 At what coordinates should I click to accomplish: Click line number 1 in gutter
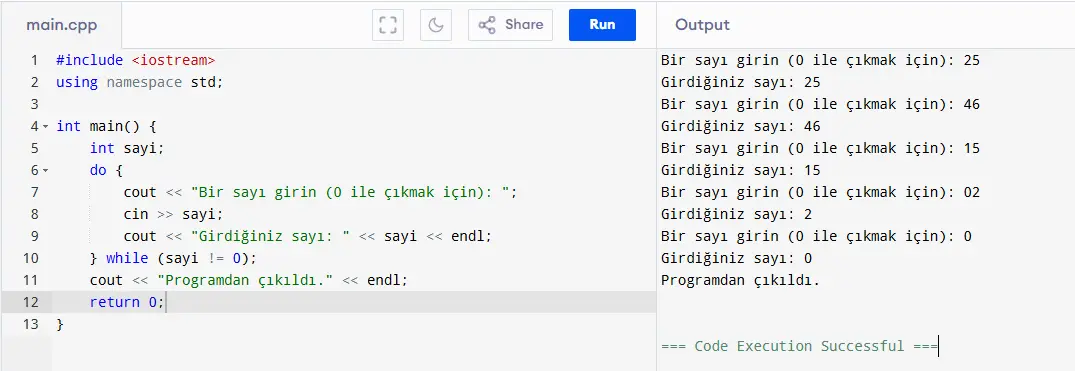pos(35,60)
